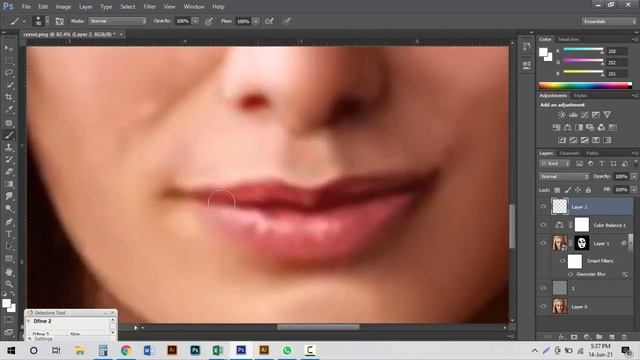Switch to the Paths tab
This screenshot has width=640, height=360.
click(x=592, y=153)
